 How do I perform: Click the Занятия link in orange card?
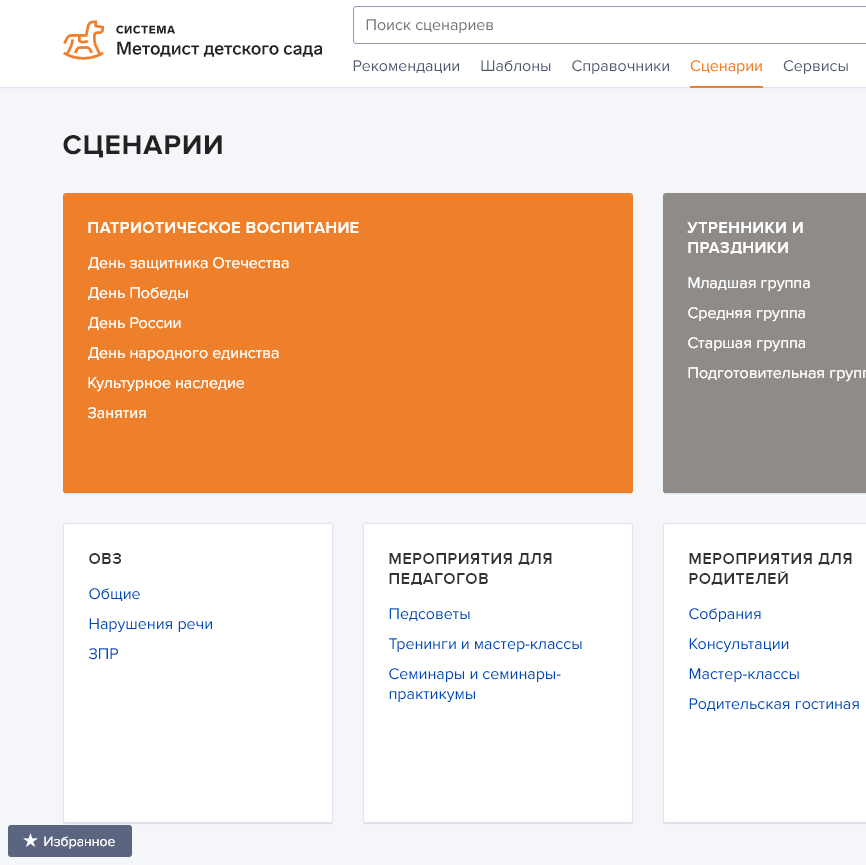(117, 413)
